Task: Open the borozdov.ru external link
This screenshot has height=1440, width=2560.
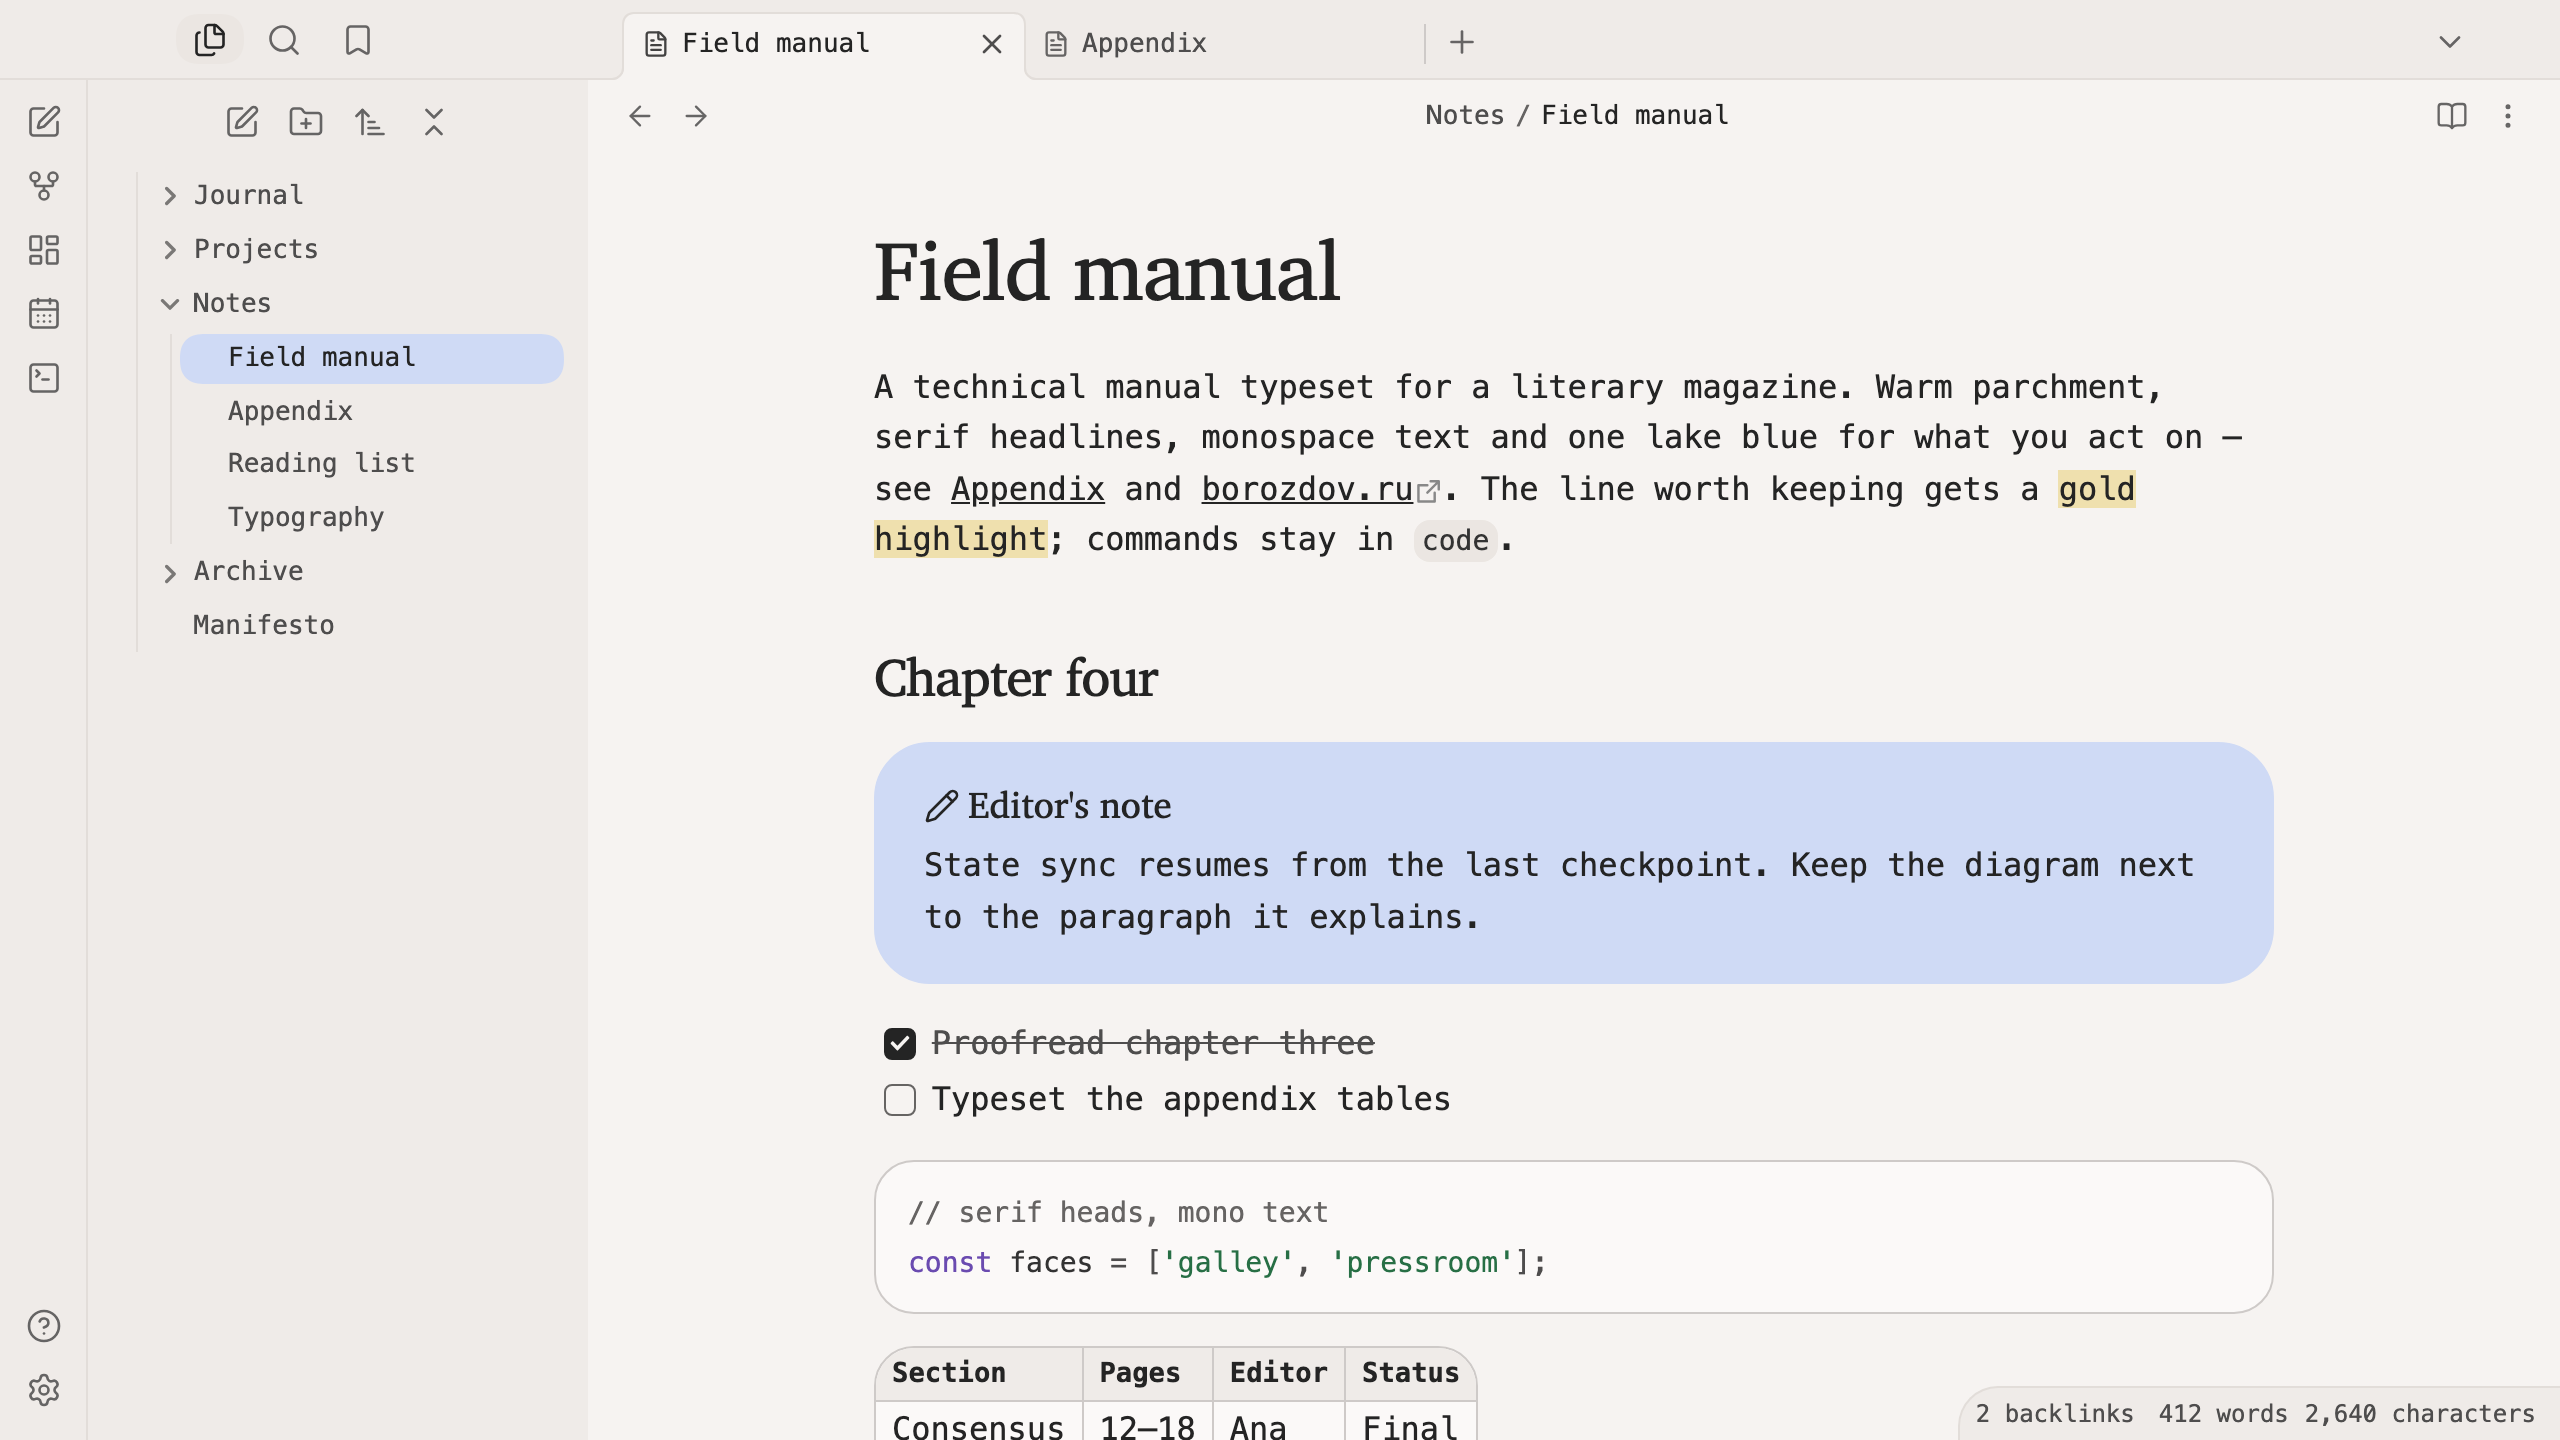Action: (x=1319, y=489)
